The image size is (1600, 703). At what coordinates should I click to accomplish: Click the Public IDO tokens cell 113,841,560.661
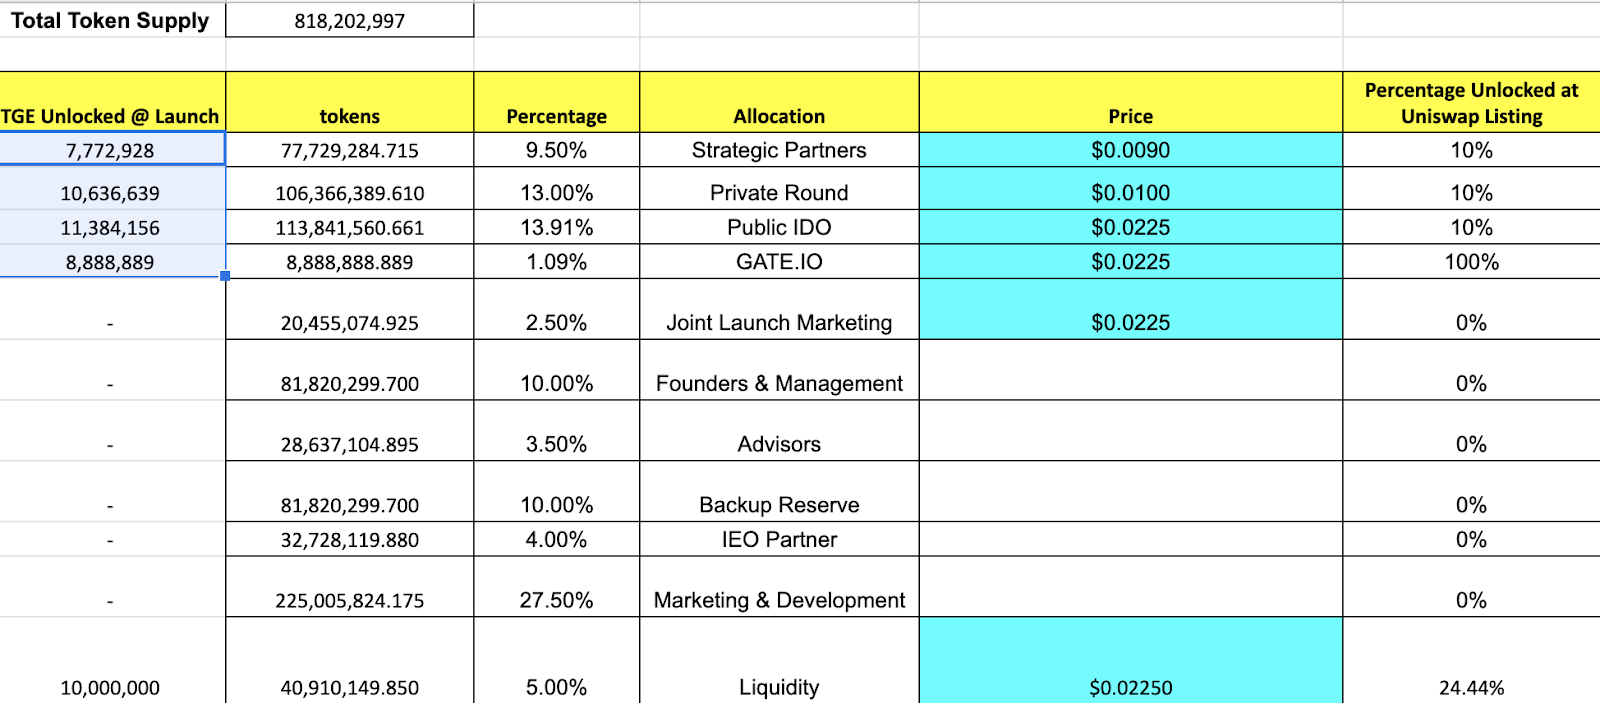[x=349, y=228]
